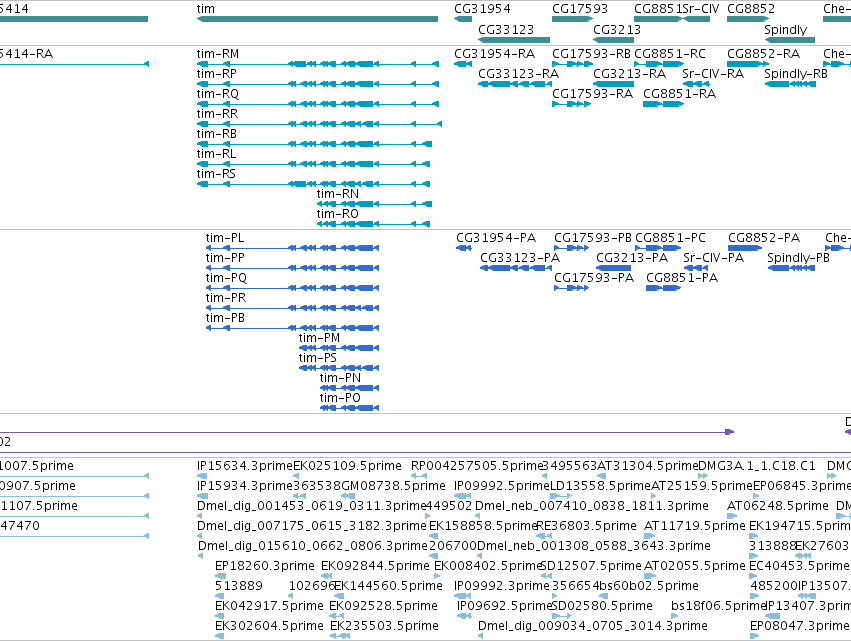Click the tim-PL protein label
Viewport: 851px width, 641px height.
pos(225,238)
